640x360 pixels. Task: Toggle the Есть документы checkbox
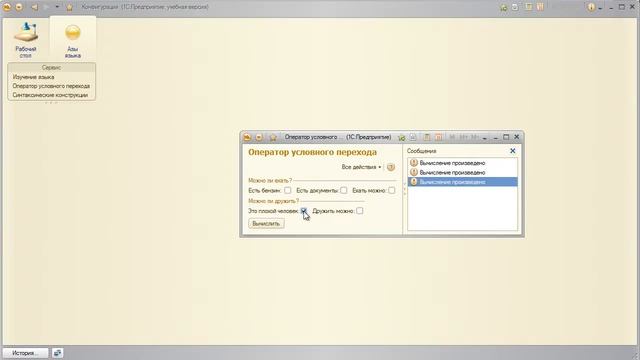pyautogui.click(x=344, y=190)
